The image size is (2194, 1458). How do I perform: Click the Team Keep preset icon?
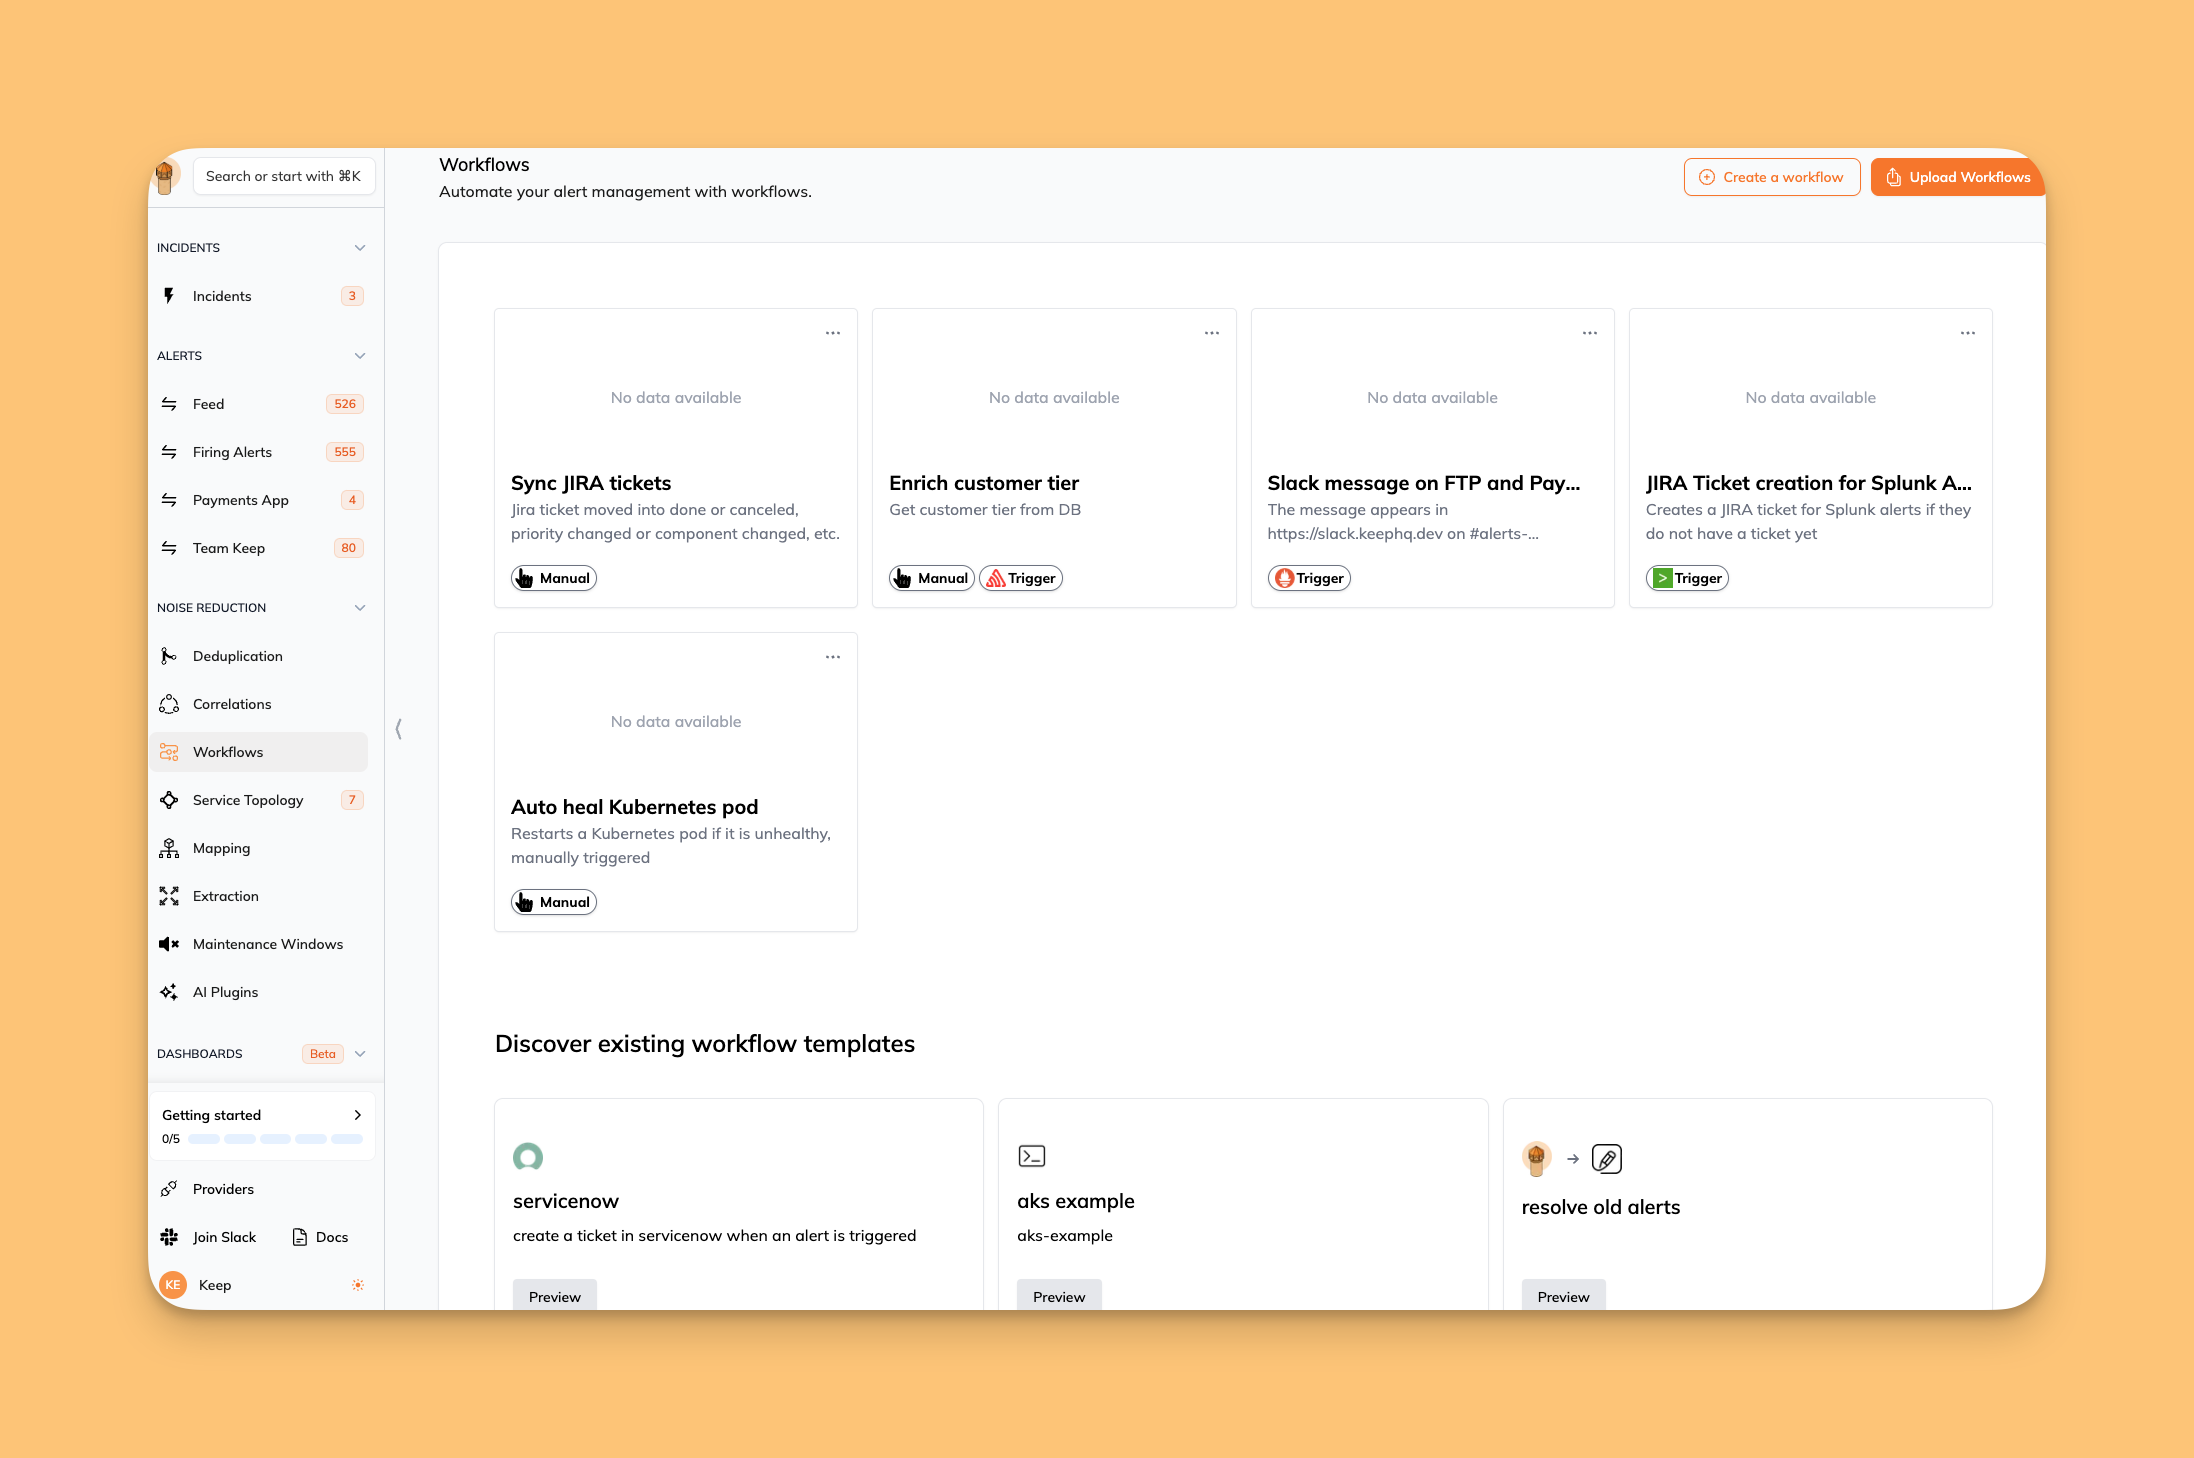(169, 548)
